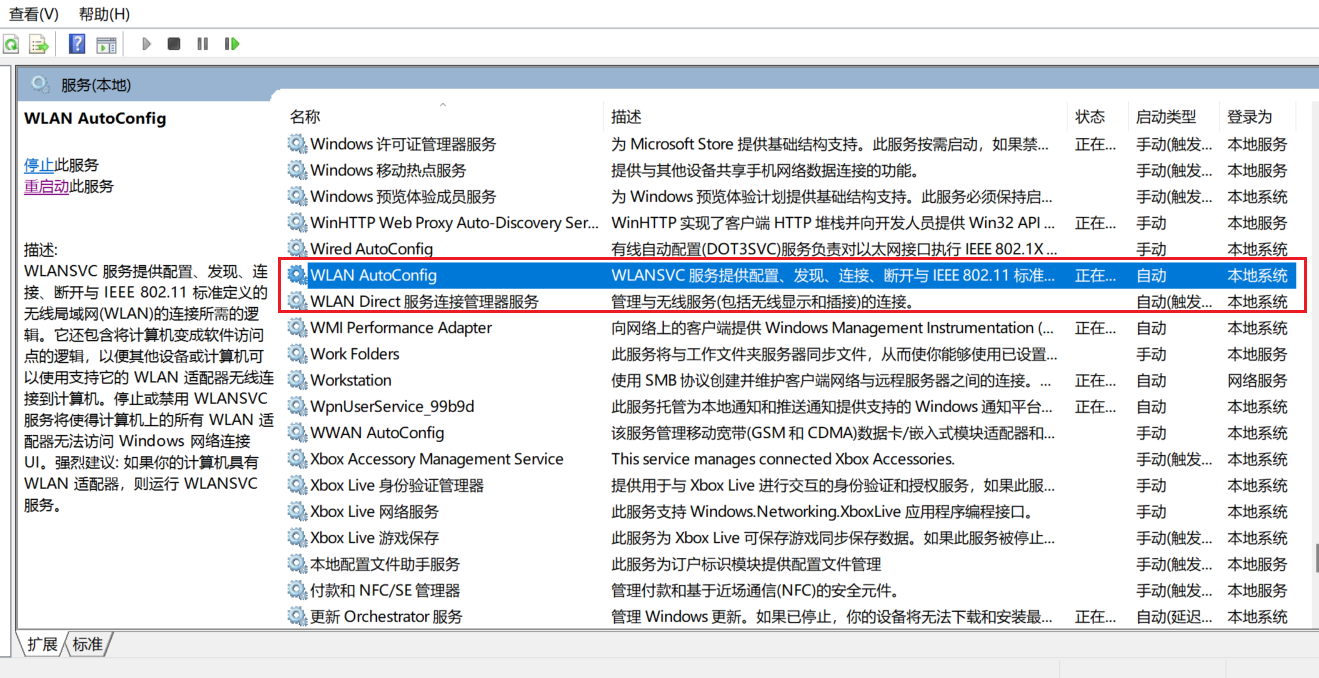Click gear icon of Windows 许可证管理器服务
1319x678 pixels.
[297, 144]
